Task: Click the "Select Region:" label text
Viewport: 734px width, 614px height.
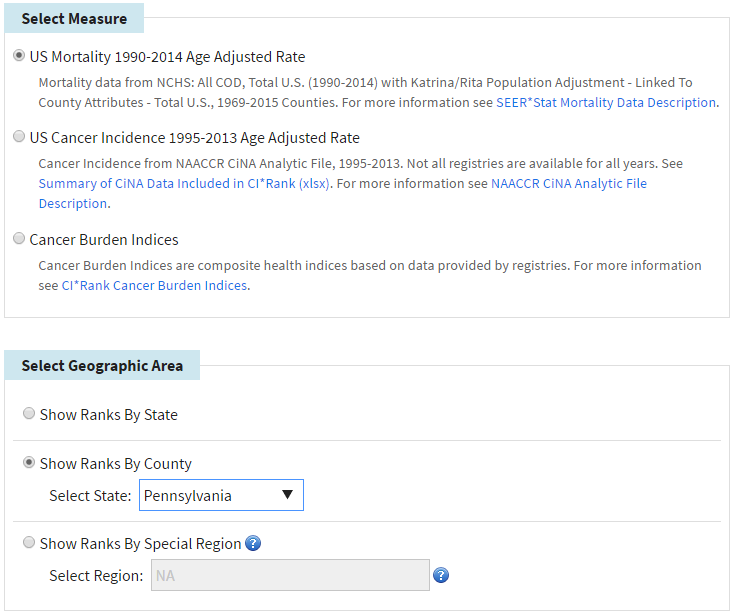Action: tap(96, 576)
